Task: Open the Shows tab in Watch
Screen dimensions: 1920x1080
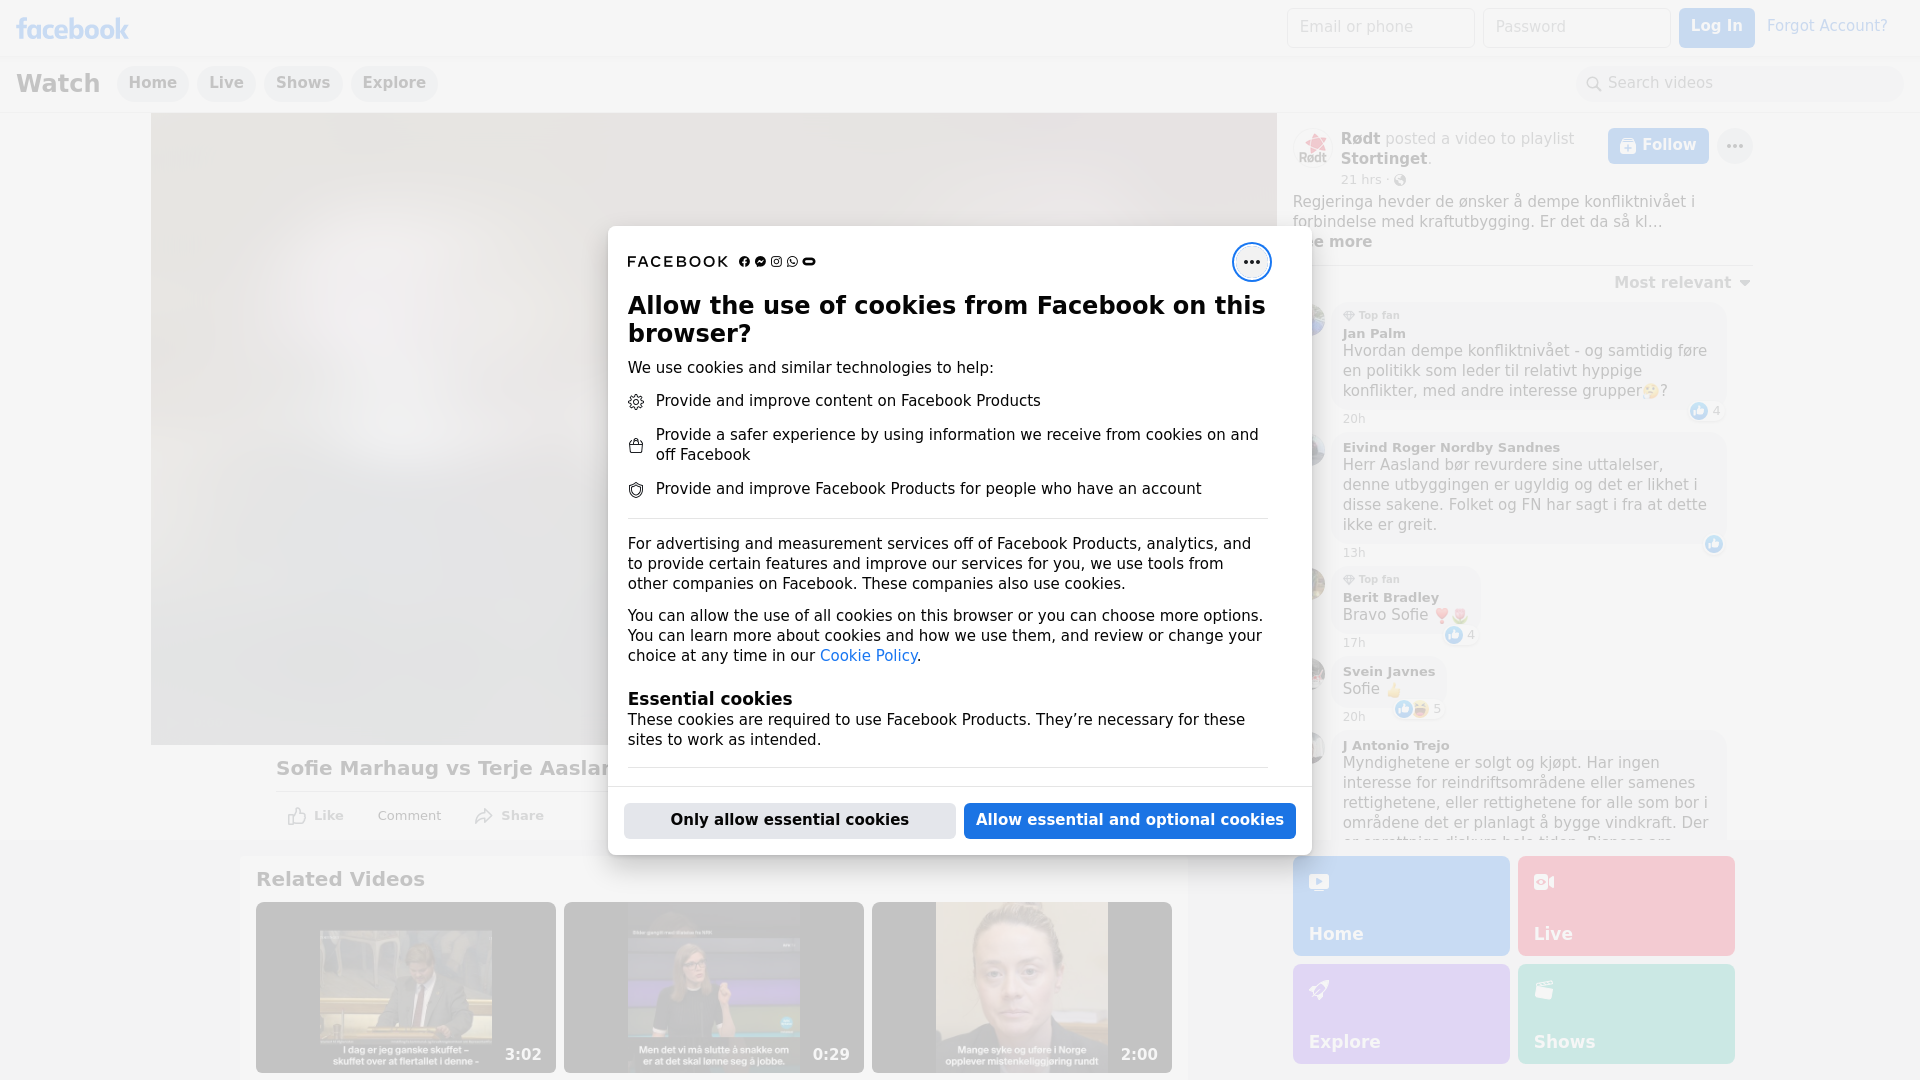Action: click(303, 83)
